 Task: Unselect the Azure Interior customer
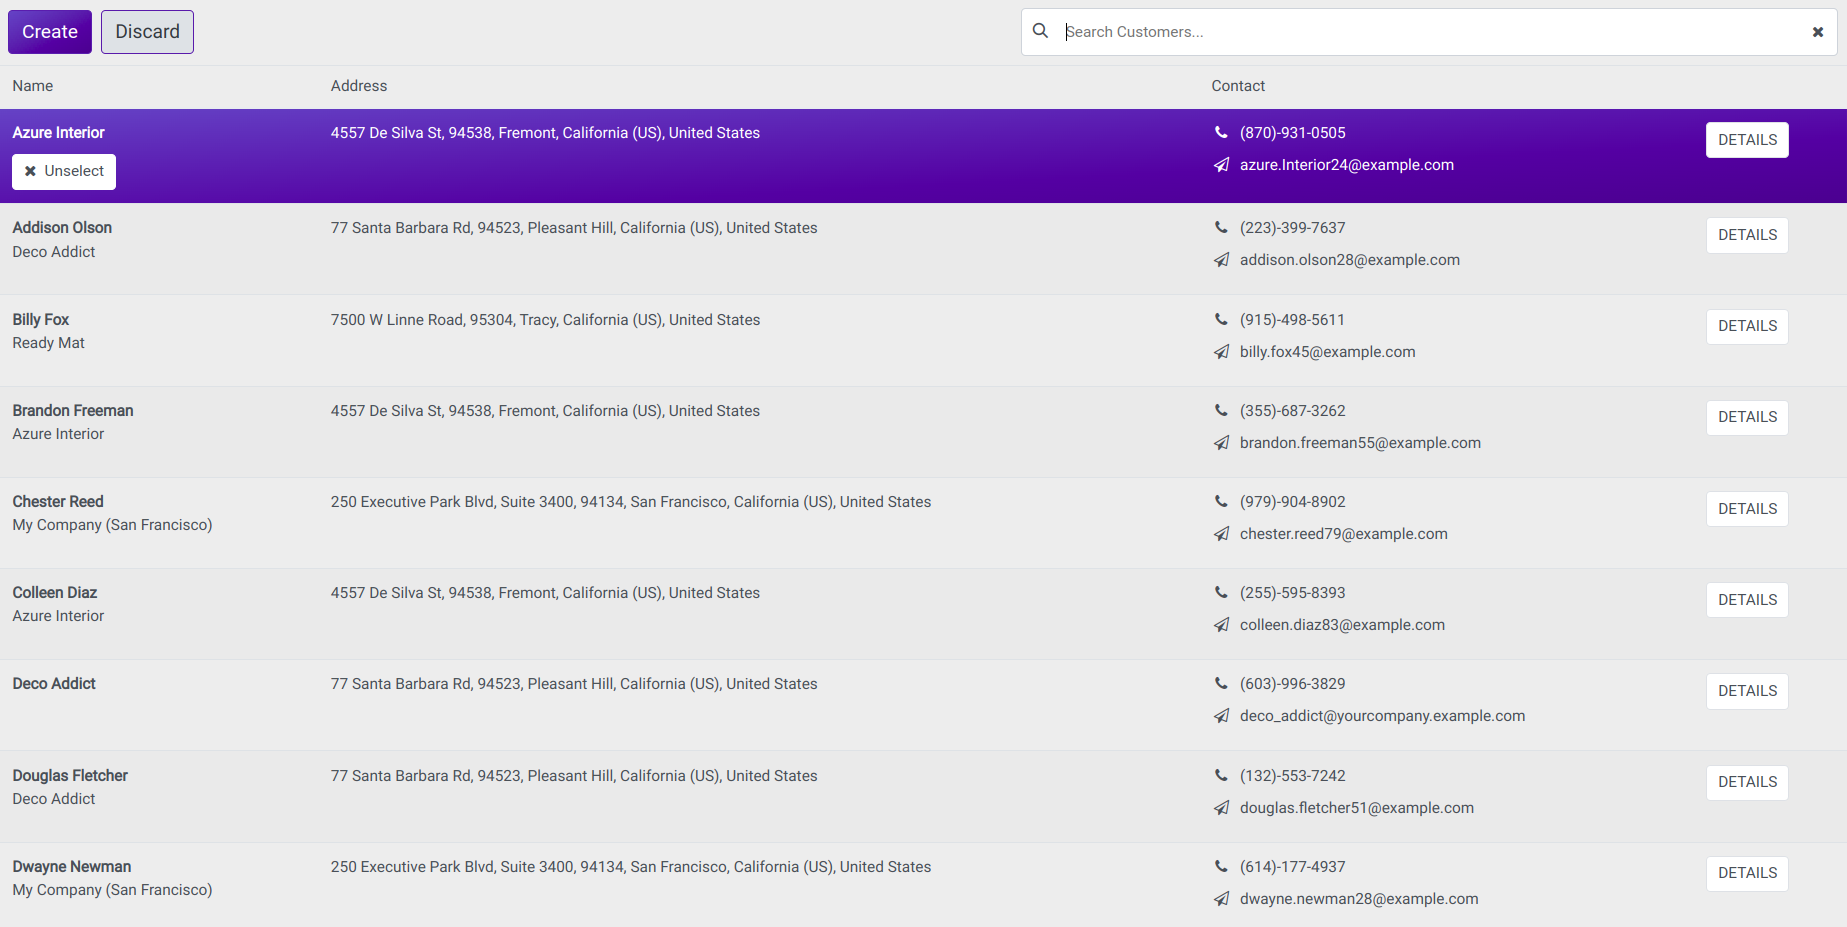[64, 171]
